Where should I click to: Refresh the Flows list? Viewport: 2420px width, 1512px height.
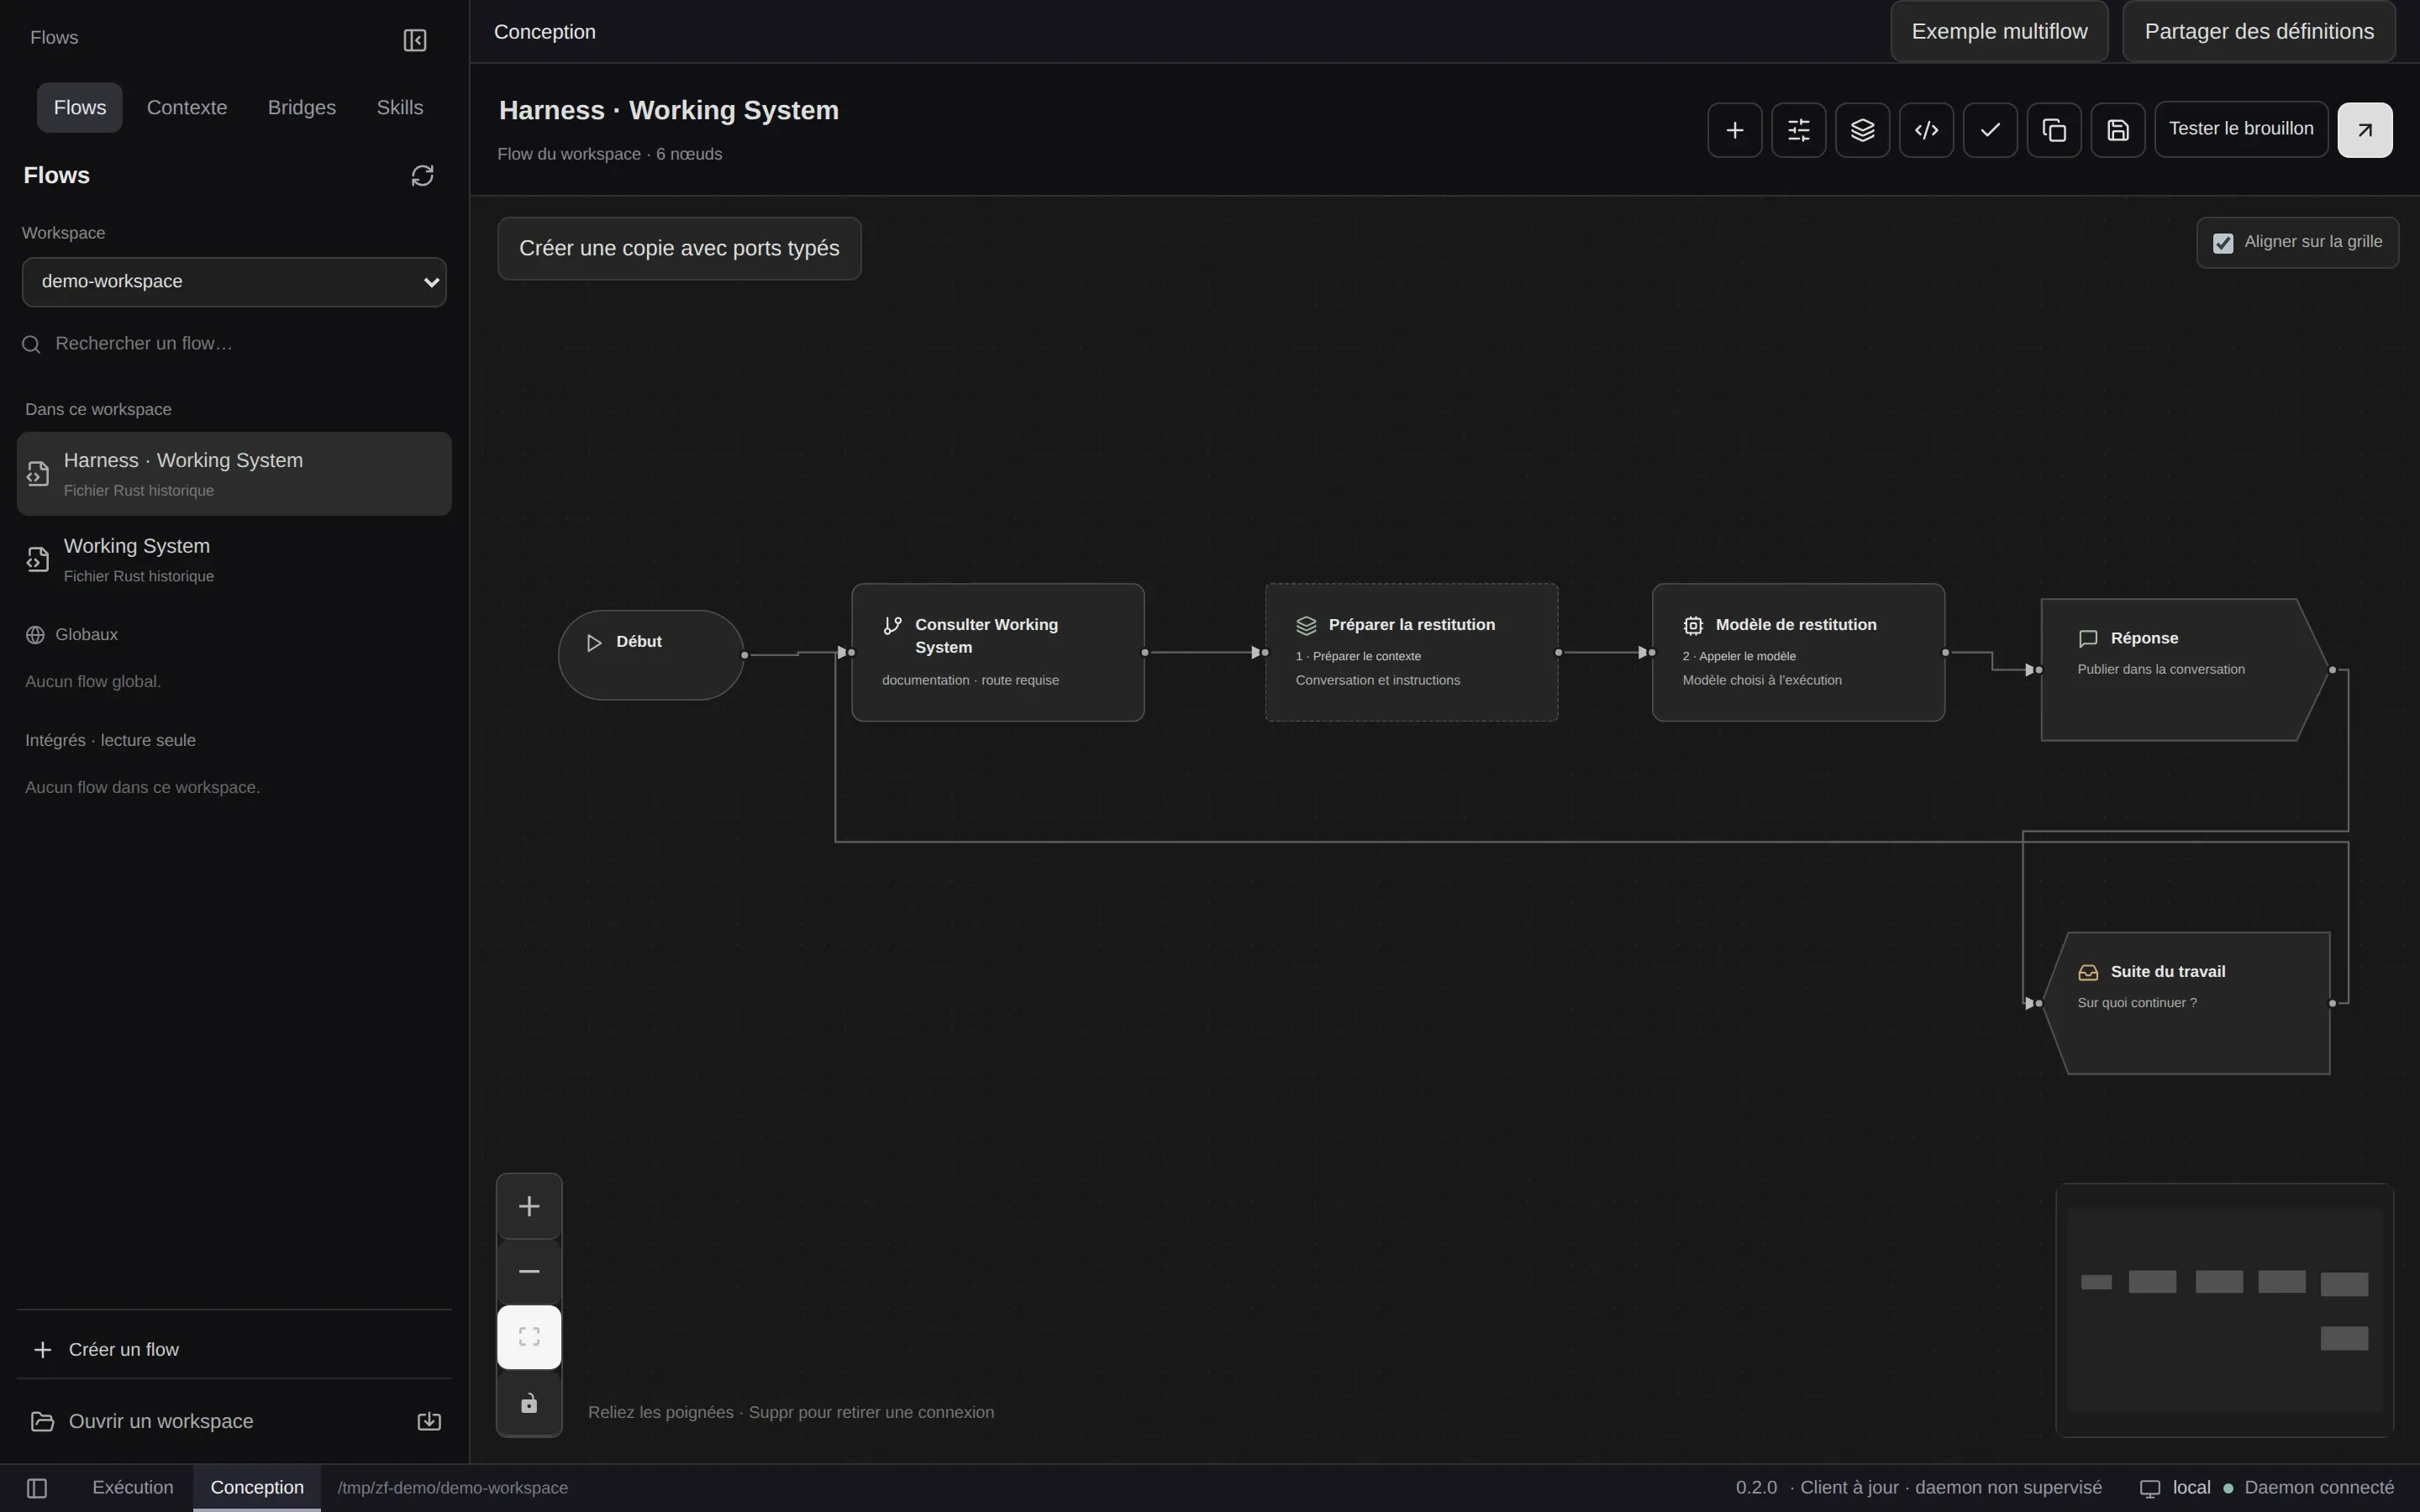click(x=422, y=176)
